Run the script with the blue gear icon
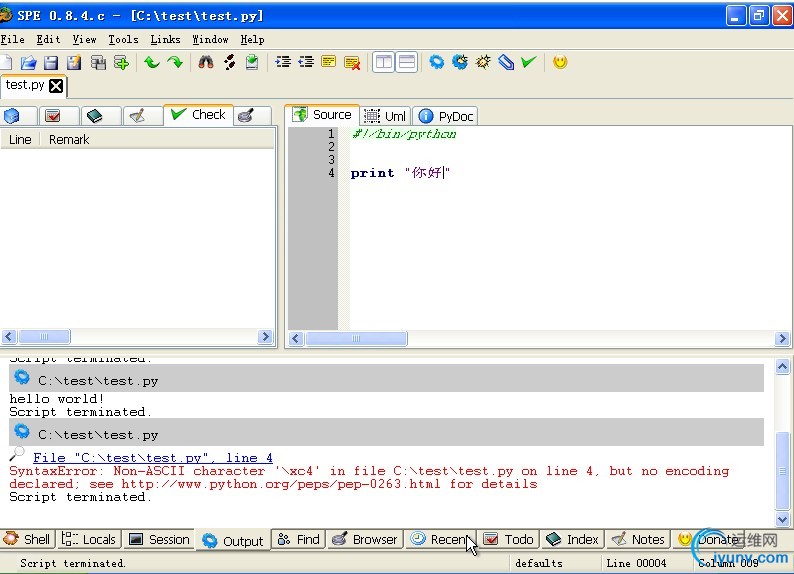Viewport: 794px width, 574px height. pyautogui.click(x=436, y=62)
